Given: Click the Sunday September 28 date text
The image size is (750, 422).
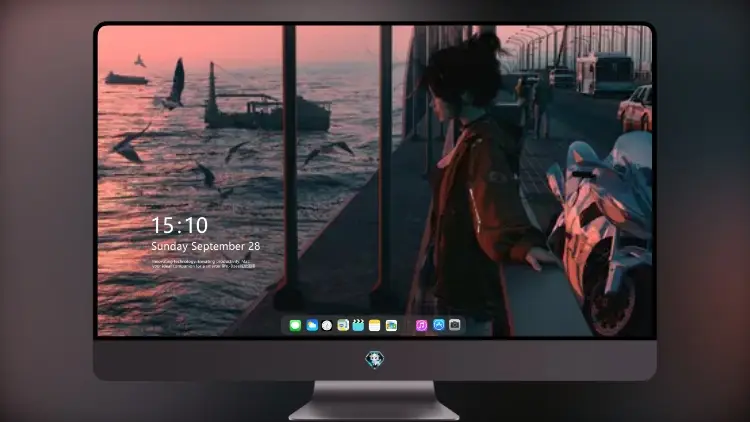Looking at the screenshot, I should pos(206,246).
